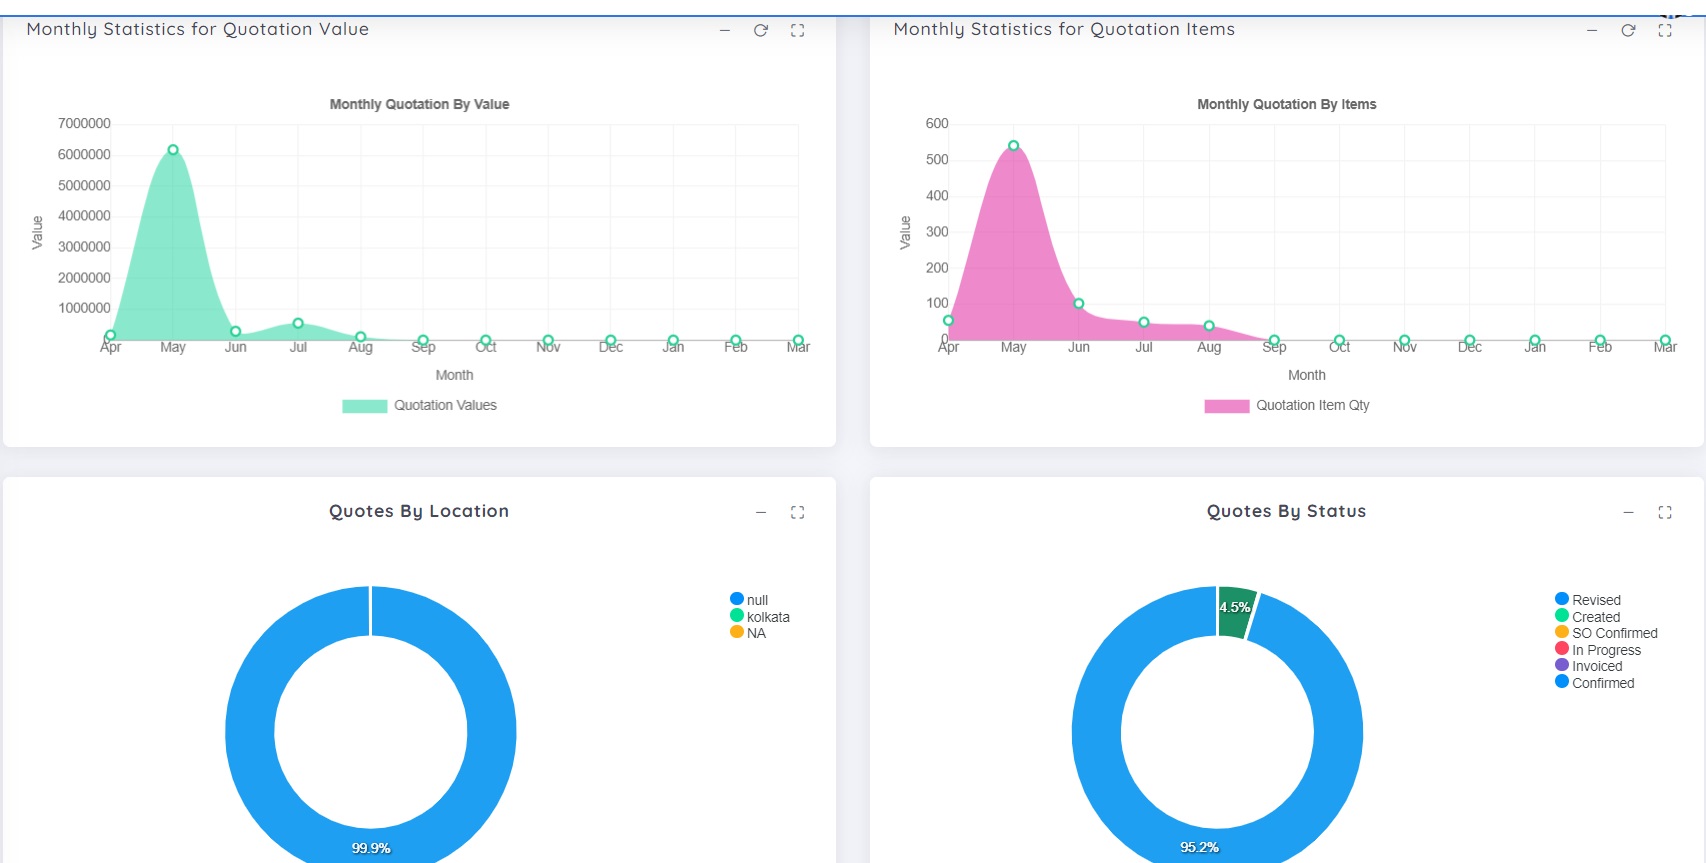Toggle the Revised status legend item
1706x863 pixels.
tap(1588, 600)
